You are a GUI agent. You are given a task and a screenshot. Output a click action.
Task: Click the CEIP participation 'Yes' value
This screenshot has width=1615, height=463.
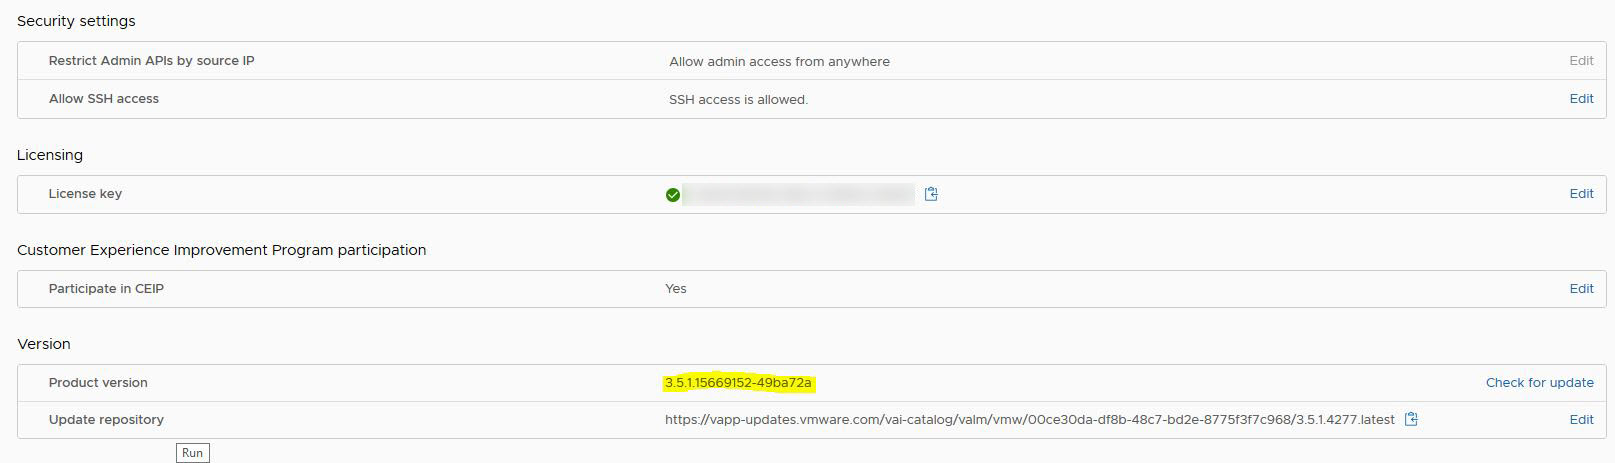pos(676,289)
